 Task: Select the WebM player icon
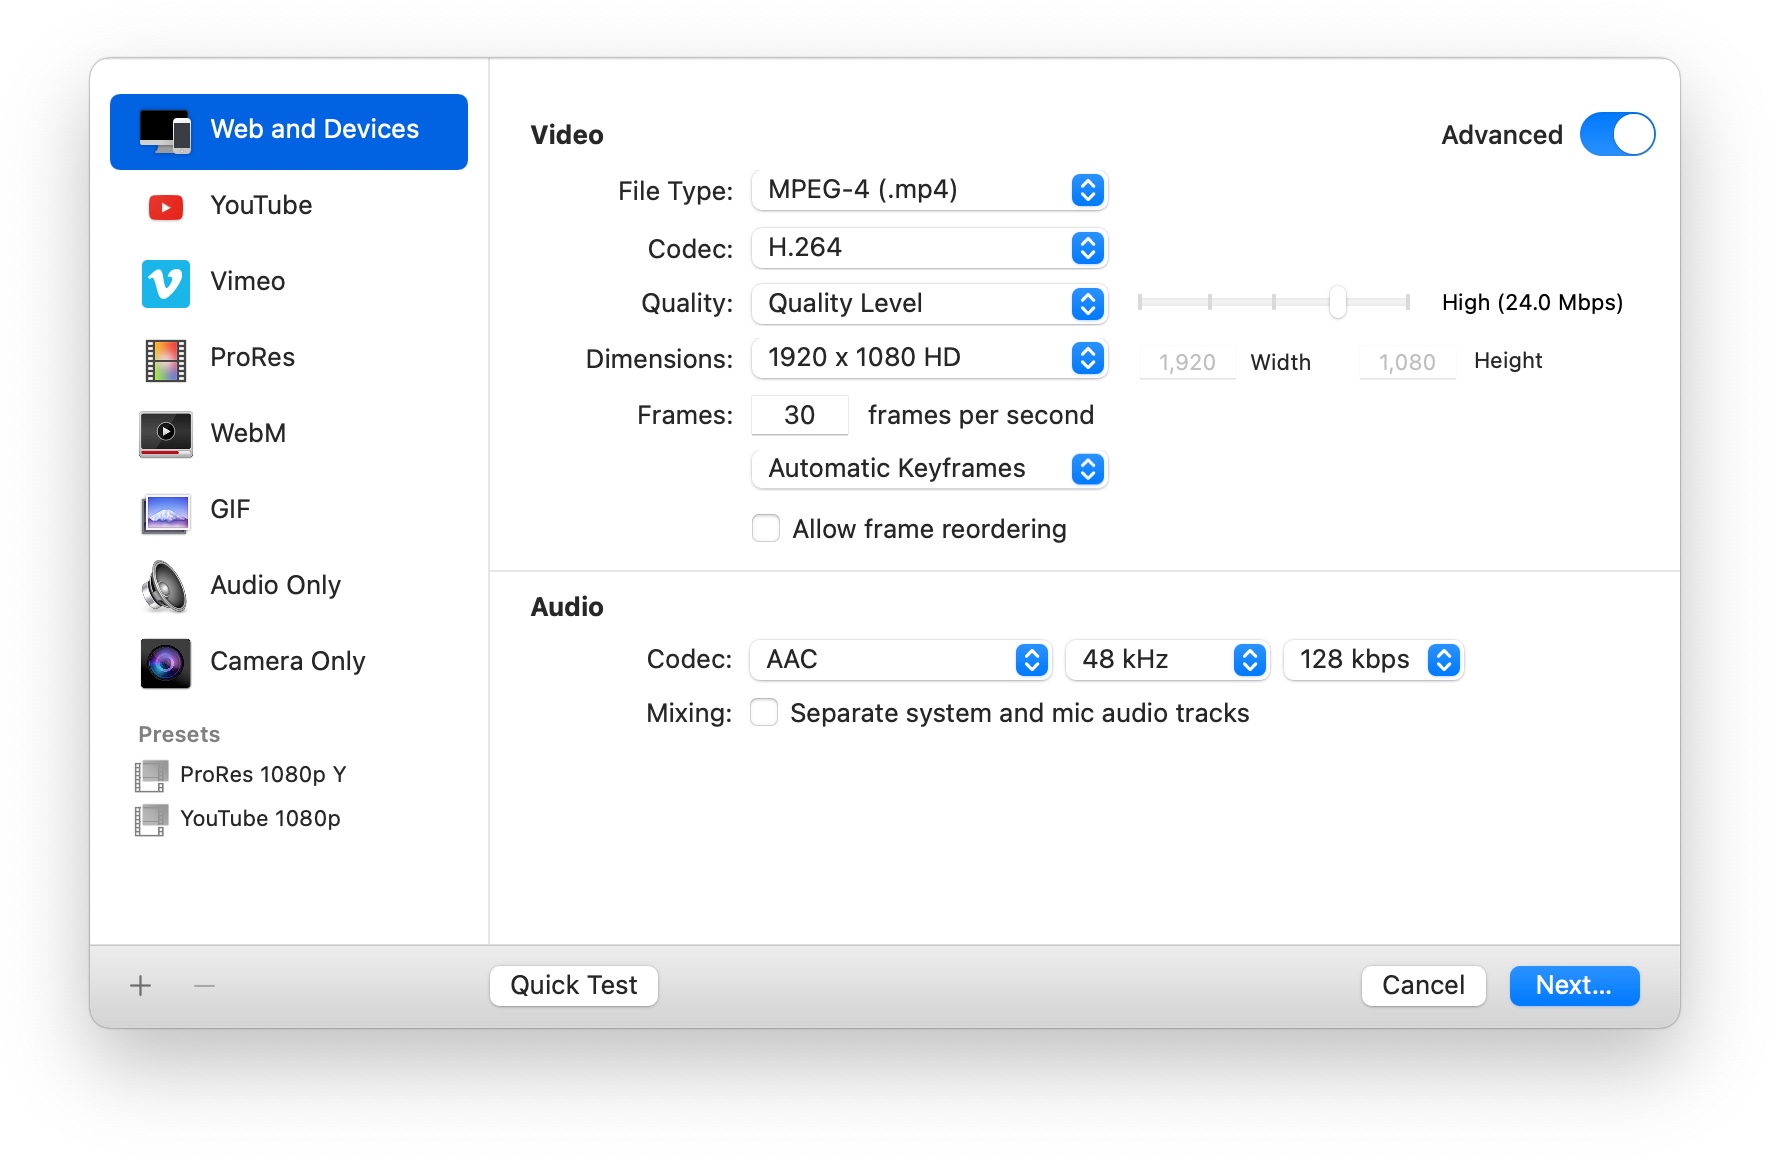click(x=166, y=435)
